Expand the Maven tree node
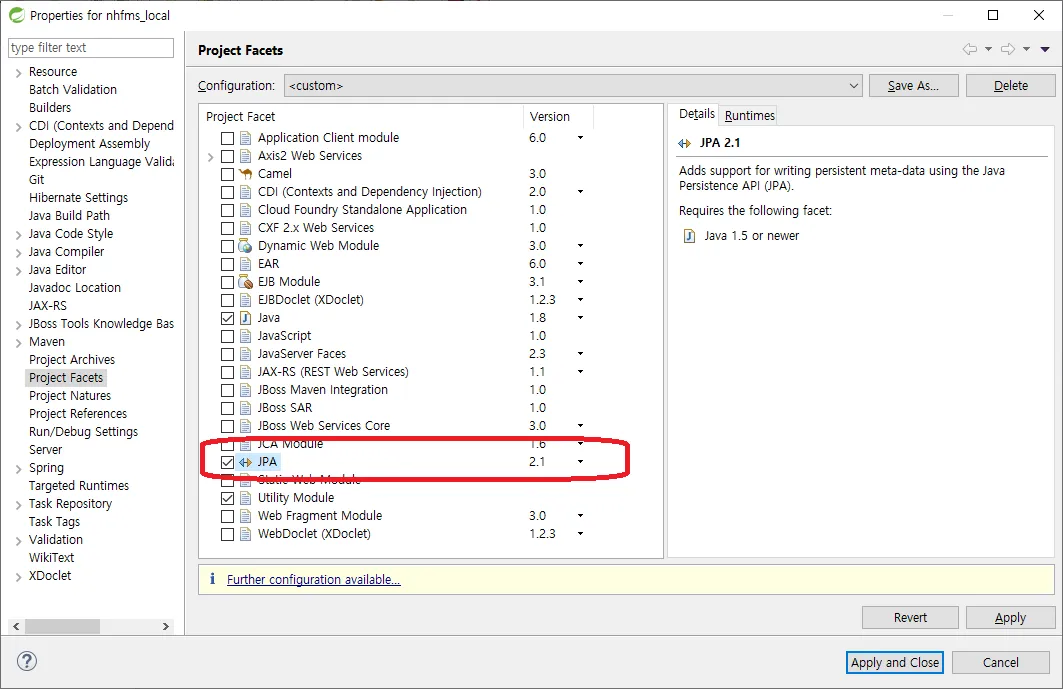The image size is (1063, 689). (18, 342)
